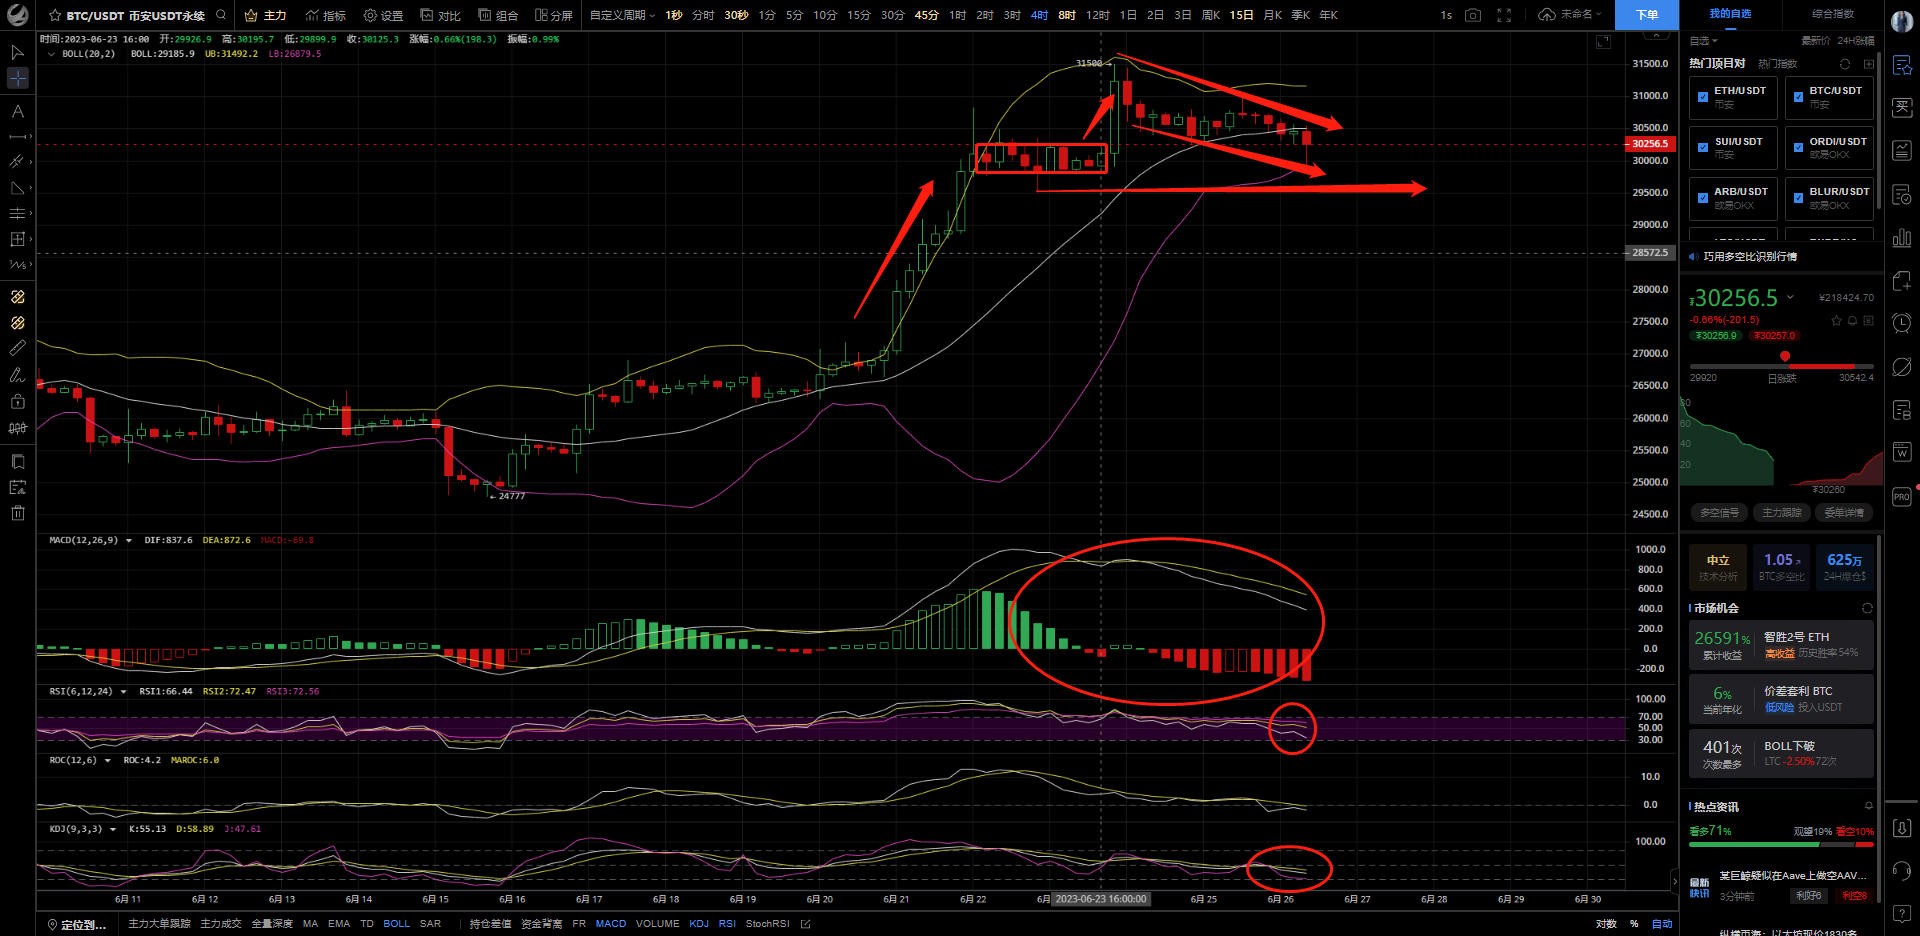Image resolution: width=1920 pixels, height=936 pixels.
Task: Click the daily price range slider marker
Action: [1785, 357]
